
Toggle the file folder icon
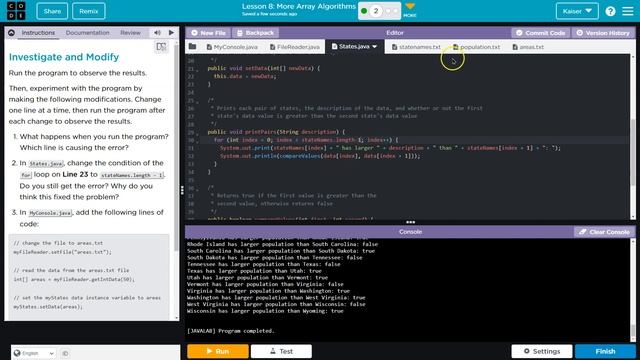192,47
